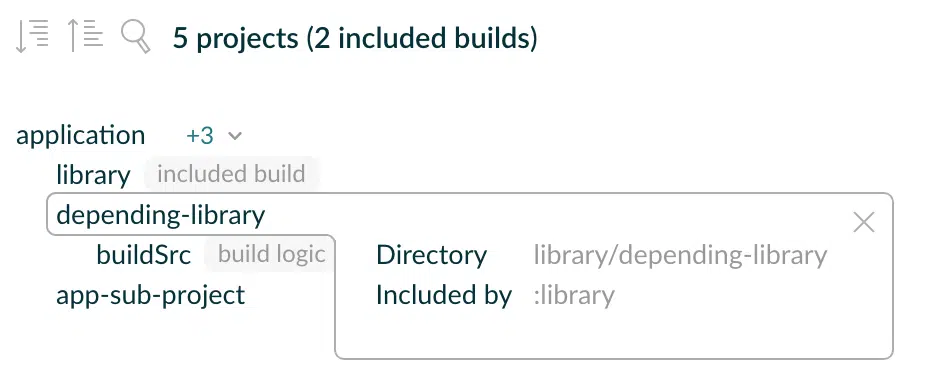Select the depending-library project
The width and height of the screenshot is (926, 388).
click(161, 215)
